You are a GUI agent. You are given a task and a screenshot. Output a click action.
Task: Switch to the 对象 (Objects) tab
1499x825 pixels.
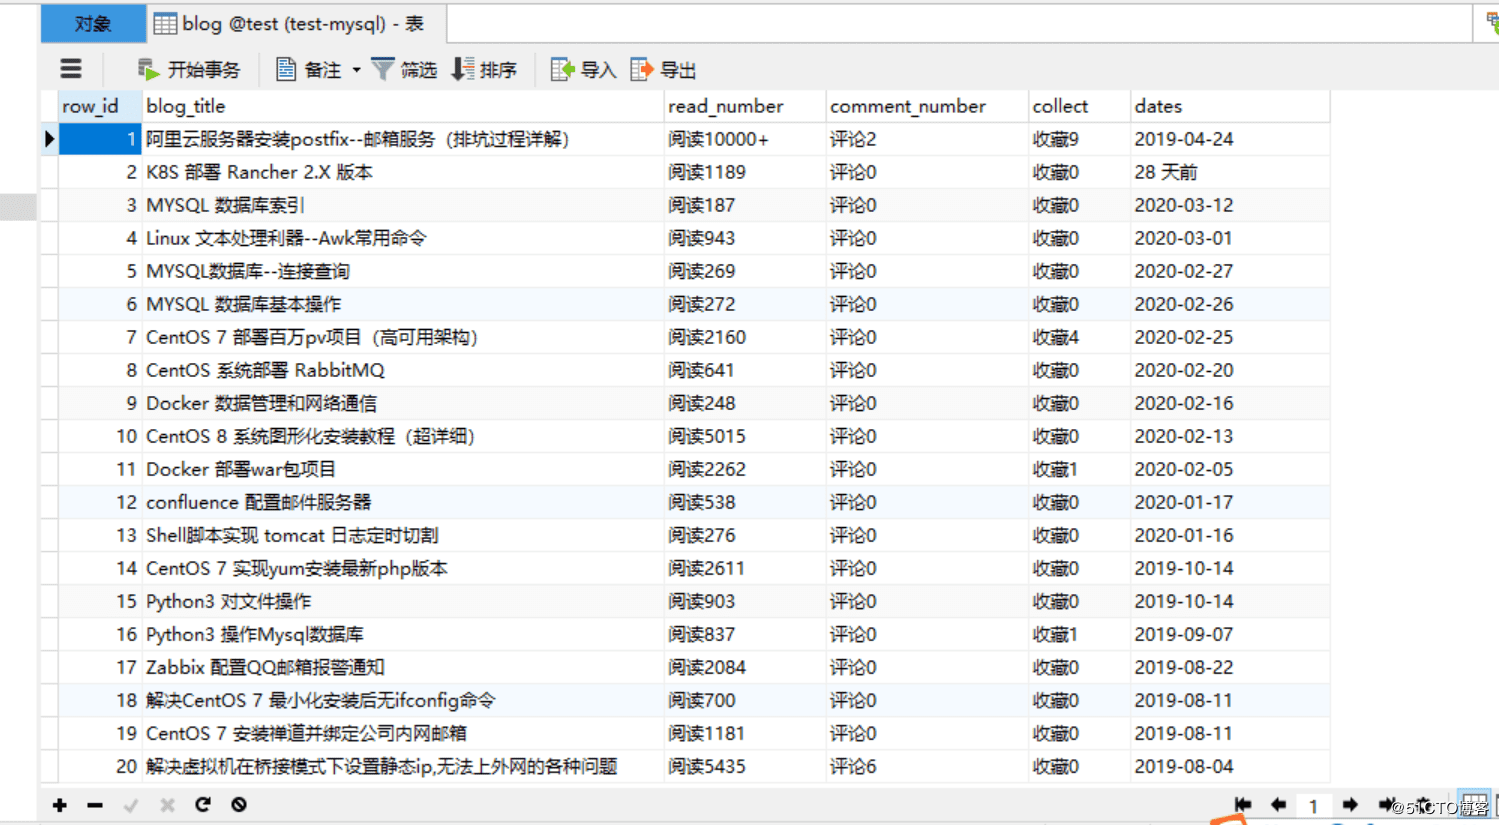click(x=92, y=22)
